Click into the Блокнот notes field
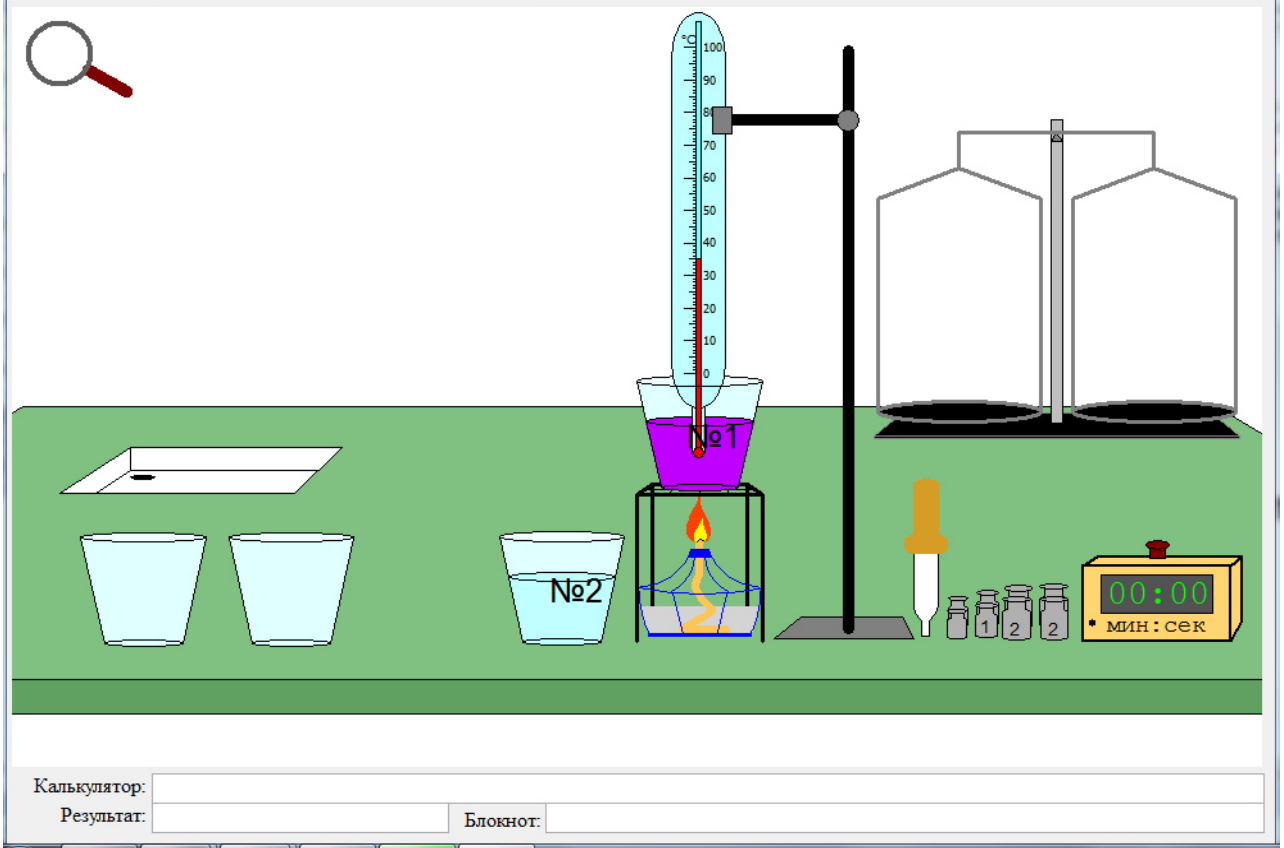The image size is (1284, 848). tap(905, 817)
